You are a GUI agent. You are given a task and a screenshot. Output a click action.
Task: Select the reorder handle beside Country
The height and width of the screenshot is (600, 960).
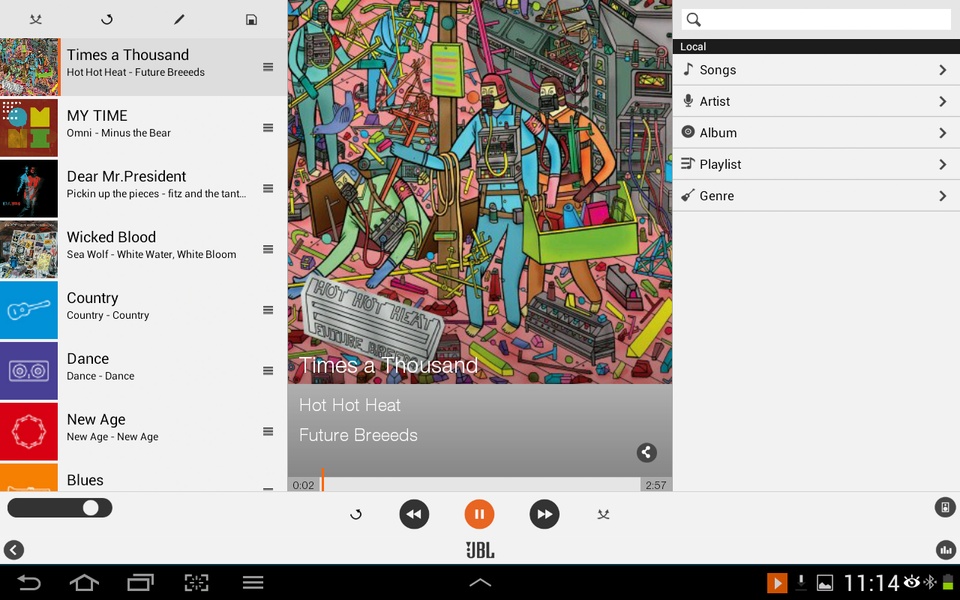click(x=268, y=310)
